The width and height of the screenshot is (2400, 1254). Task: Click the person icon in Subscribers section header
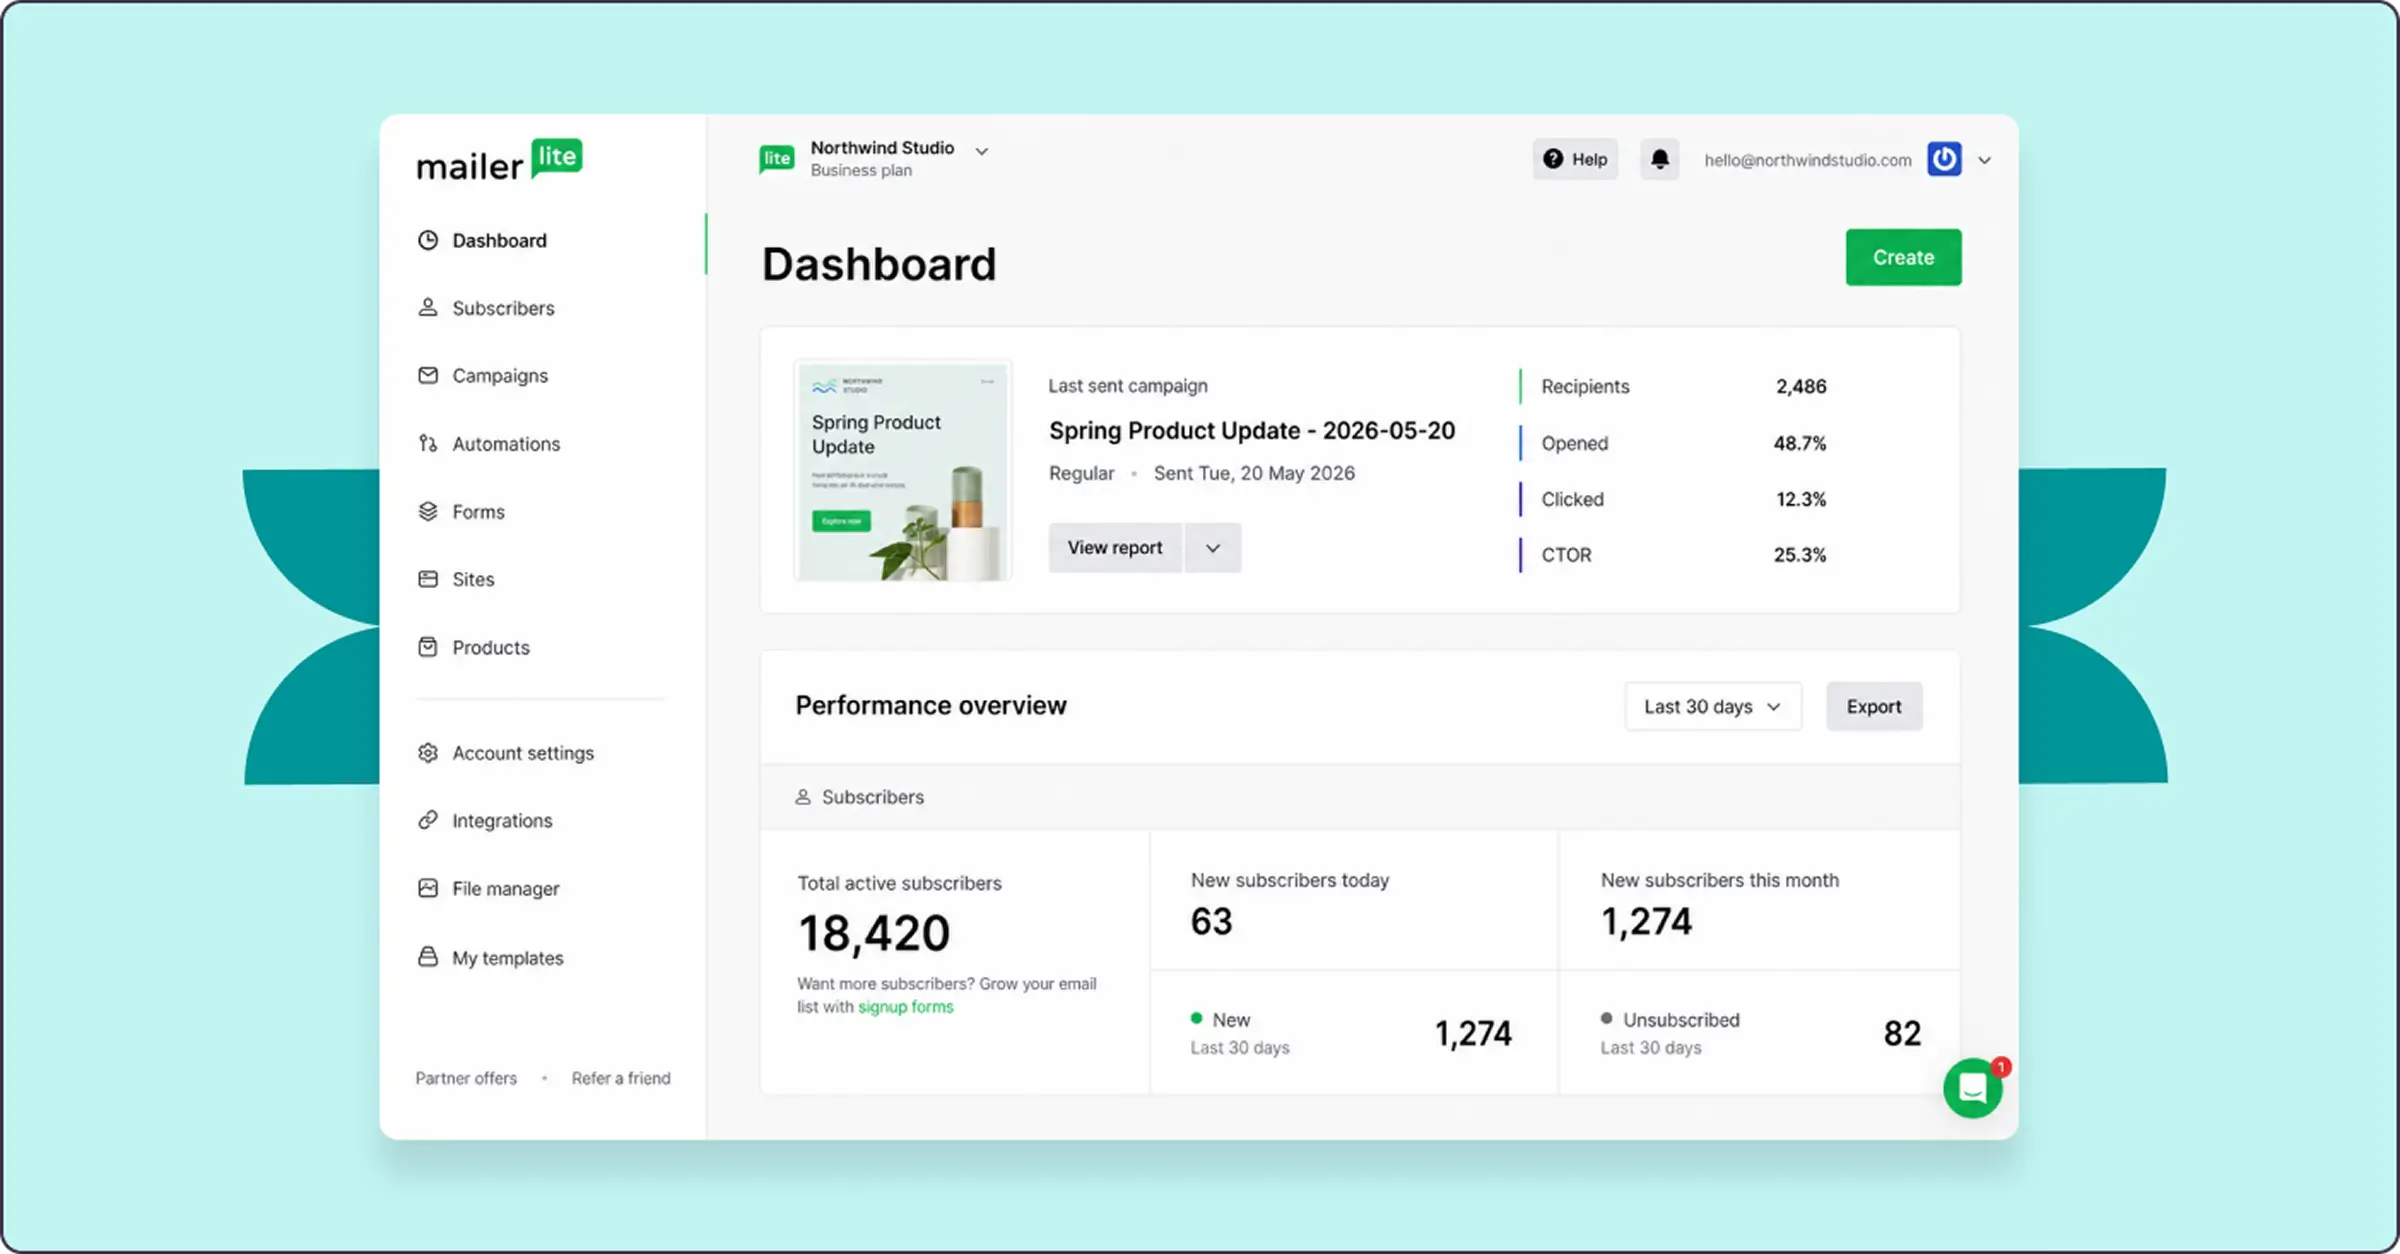pos(803,797)
